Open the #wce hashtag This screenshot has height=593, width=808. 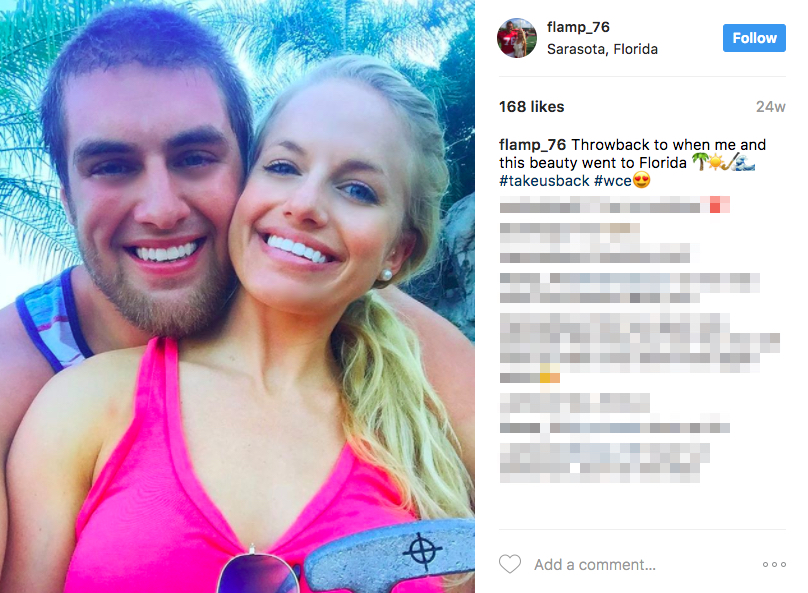click(613, 181)
